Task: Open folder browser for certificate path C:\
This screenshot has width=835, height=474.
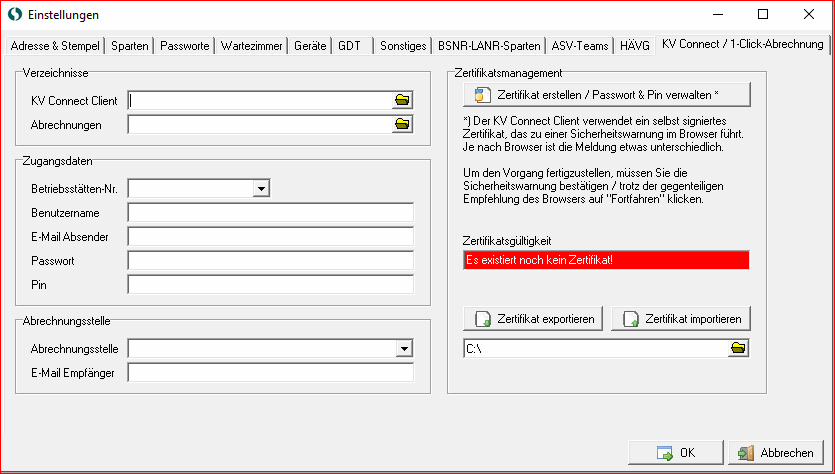Action: coord(738,348)
